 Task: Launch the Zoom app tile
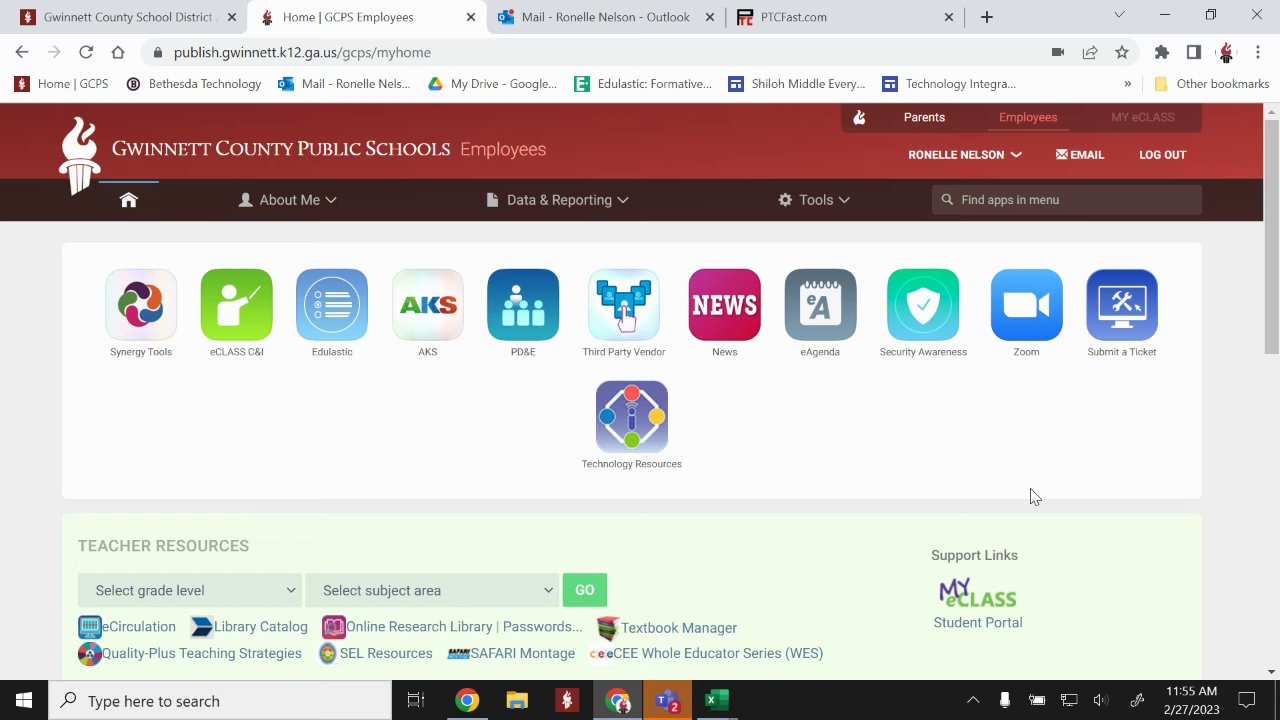(1026, 305)
